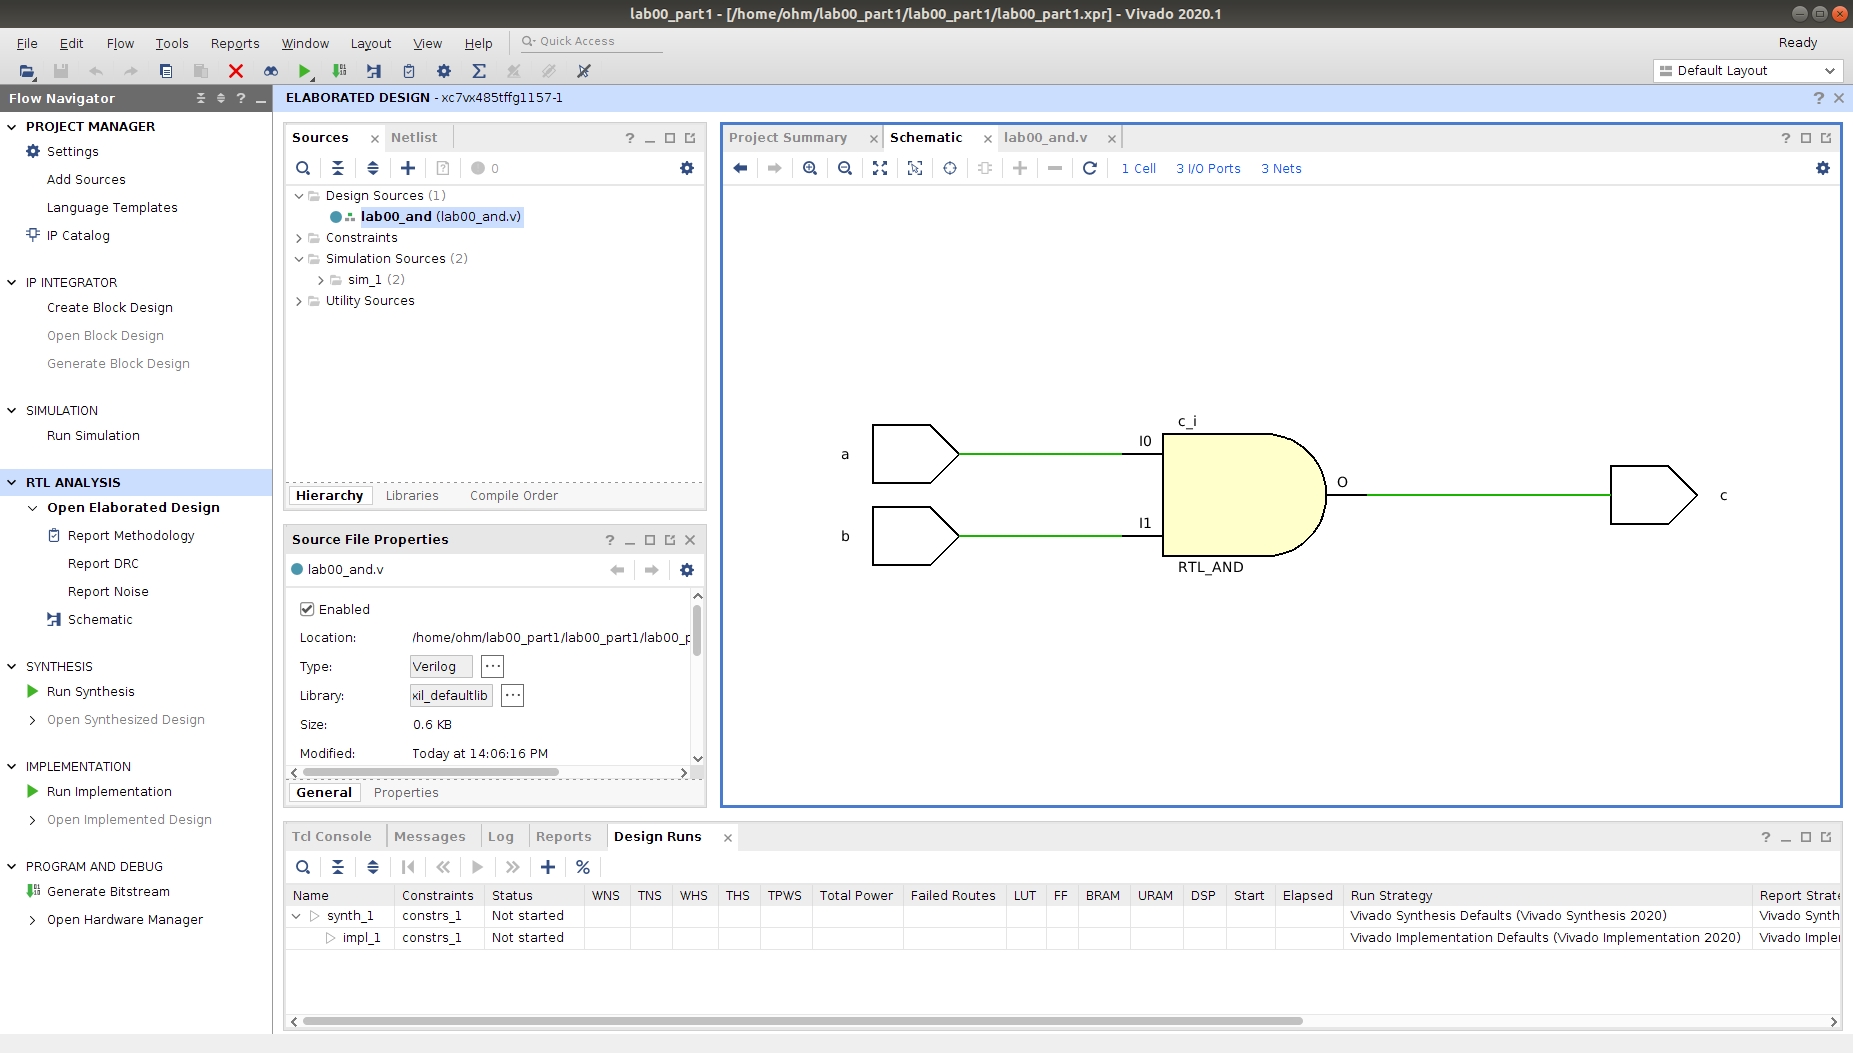The height and width of the screenshot is (1053, 1853).
Task: Click the Sources add plus icon
Action: point(408,168)
